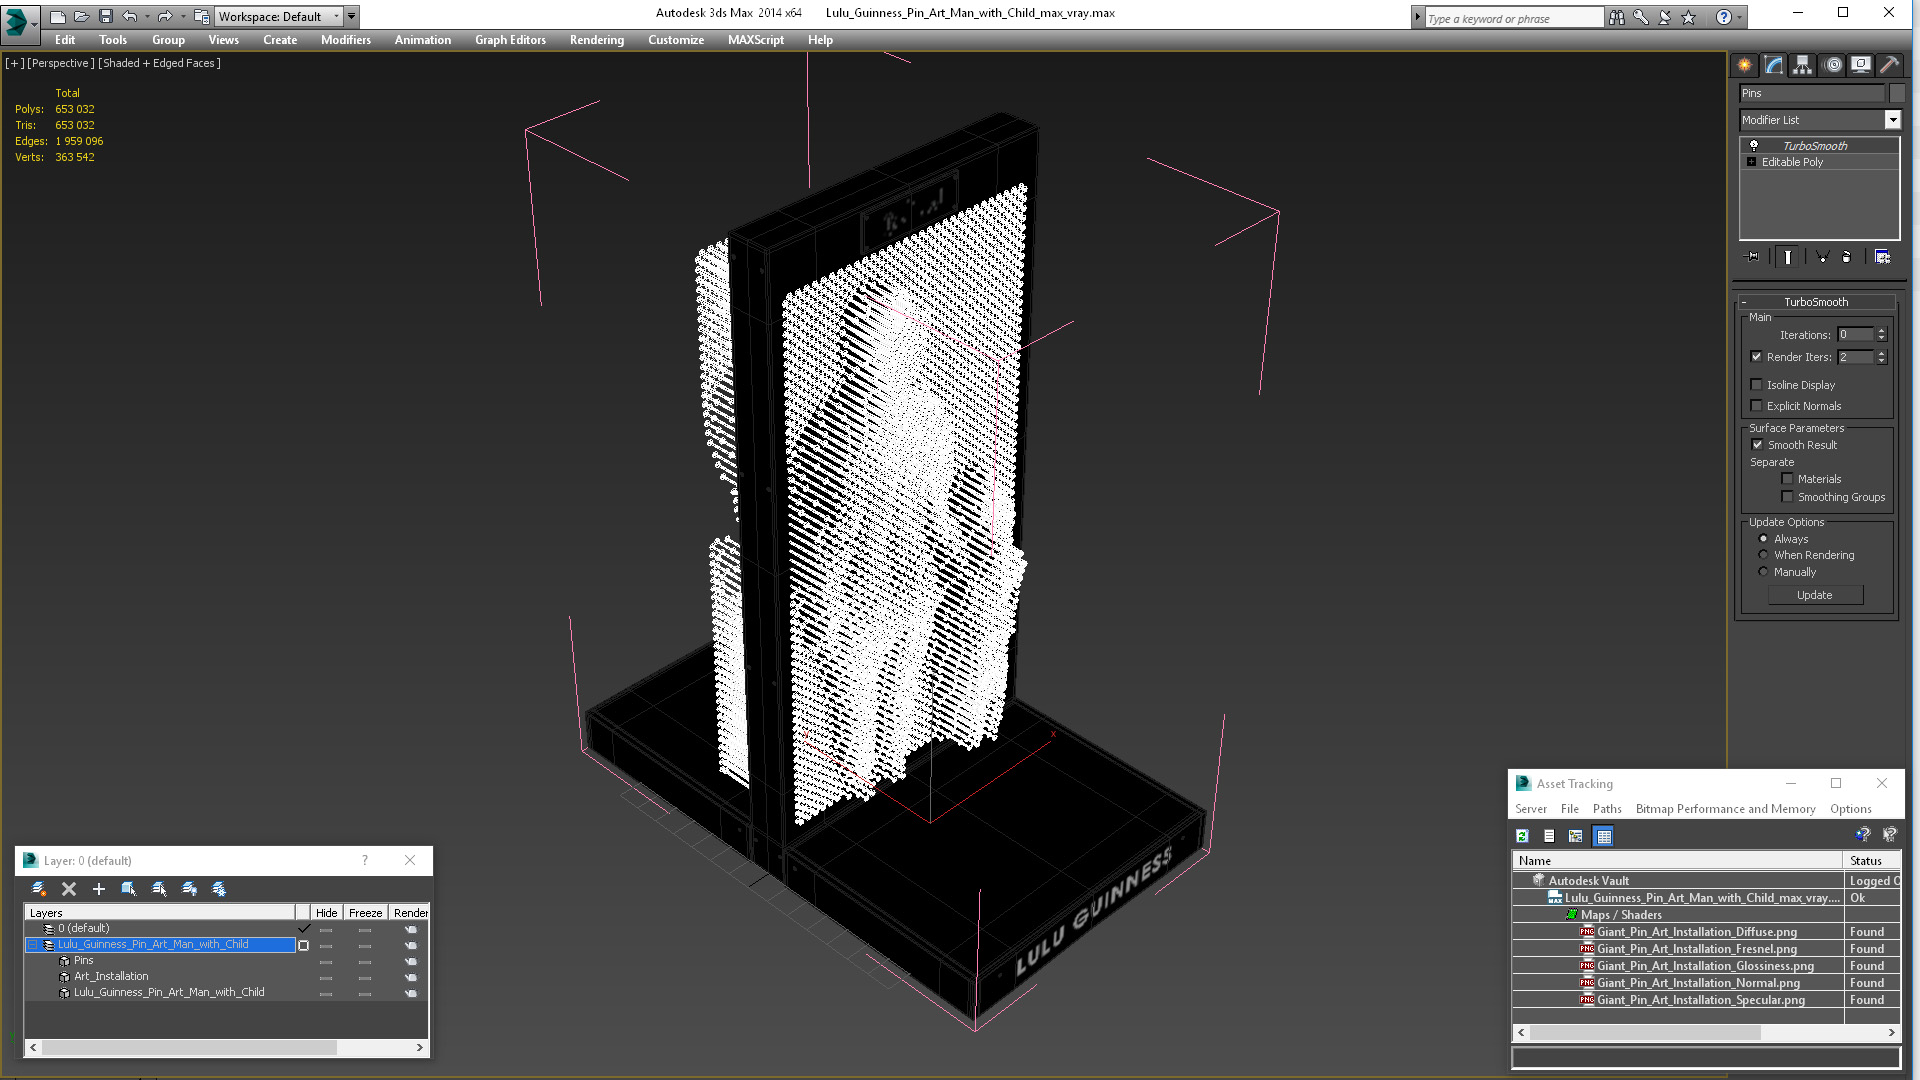1920x1080 pixels.
Task: Click Configure Modifier Sets icon
Action: [x=1882, y=257]
